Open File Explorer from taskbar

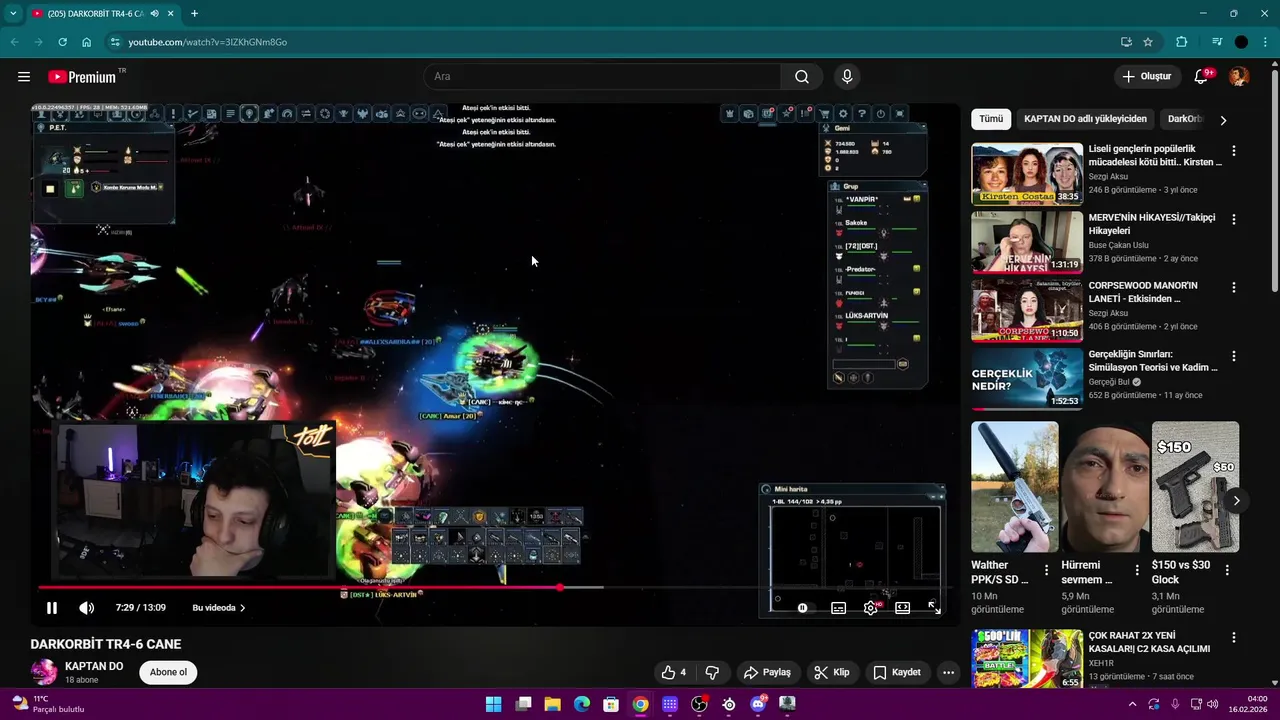point(552,704)
